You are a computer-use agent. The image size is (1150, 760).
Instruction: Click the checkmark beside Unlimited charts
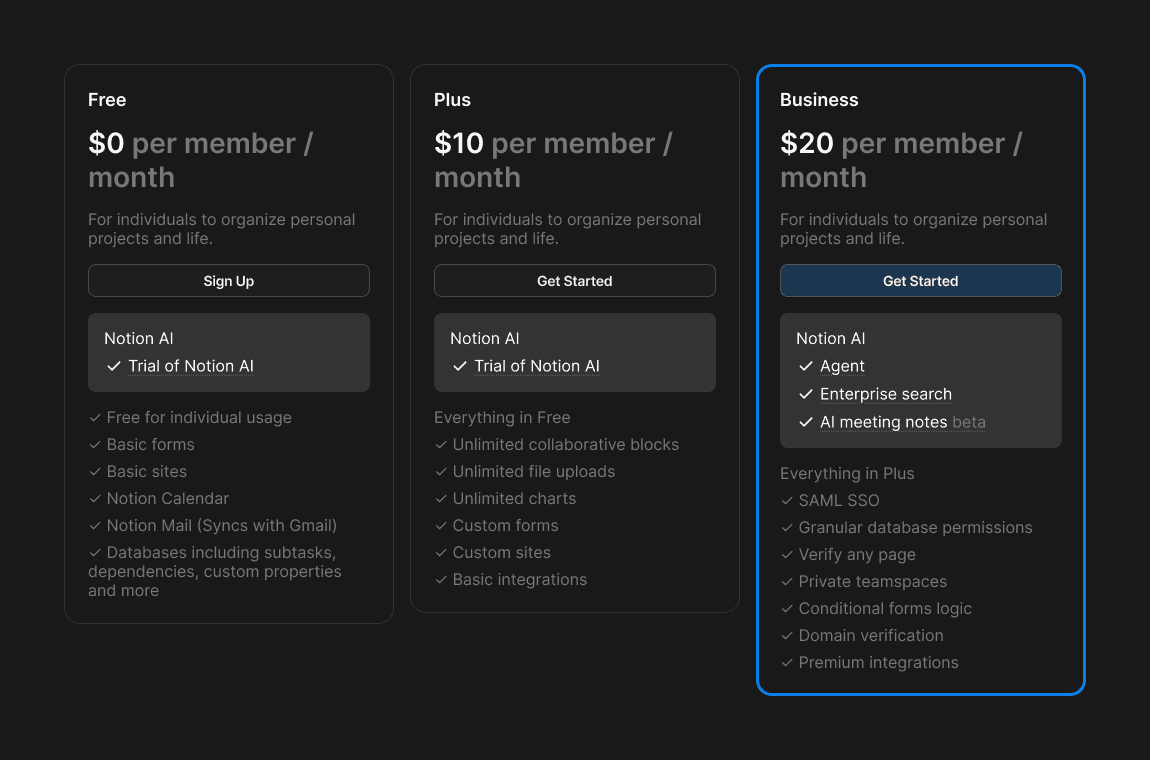click(440, 498)
